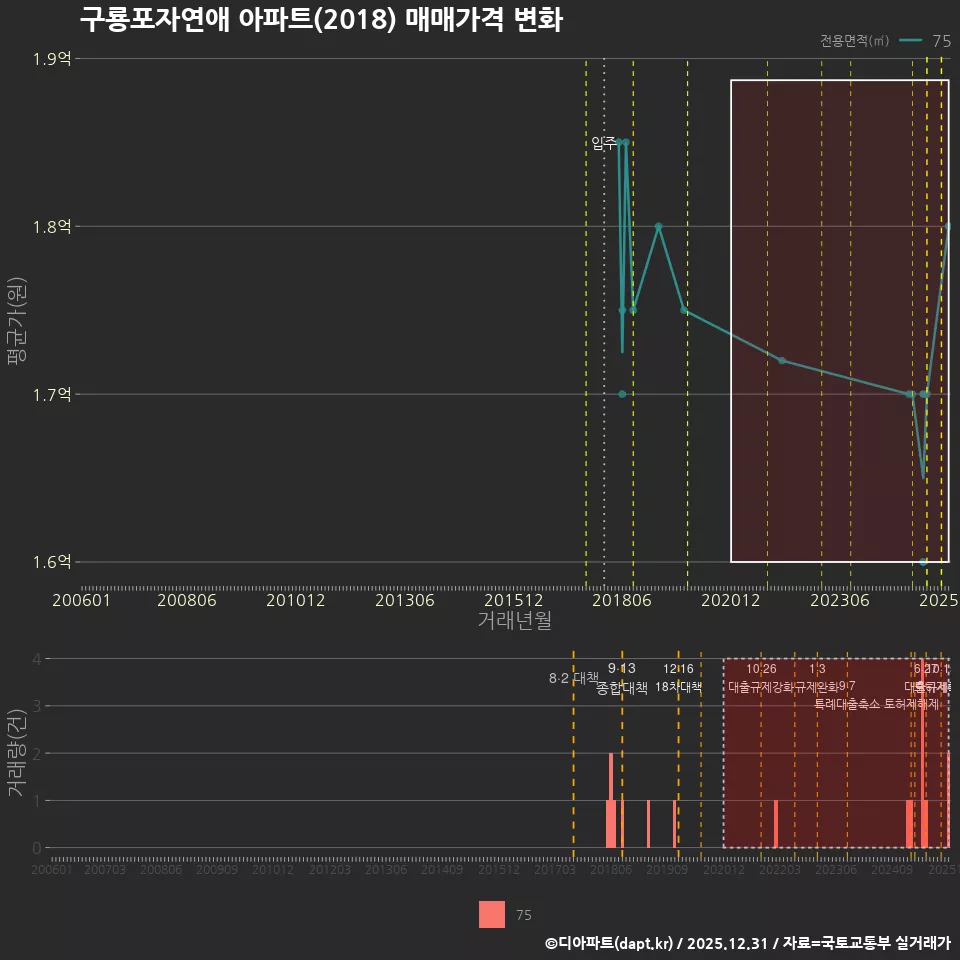This screenshot has height=960, width=960.
Task: Click the '4' label on volume axis
Action: point(37,659)
